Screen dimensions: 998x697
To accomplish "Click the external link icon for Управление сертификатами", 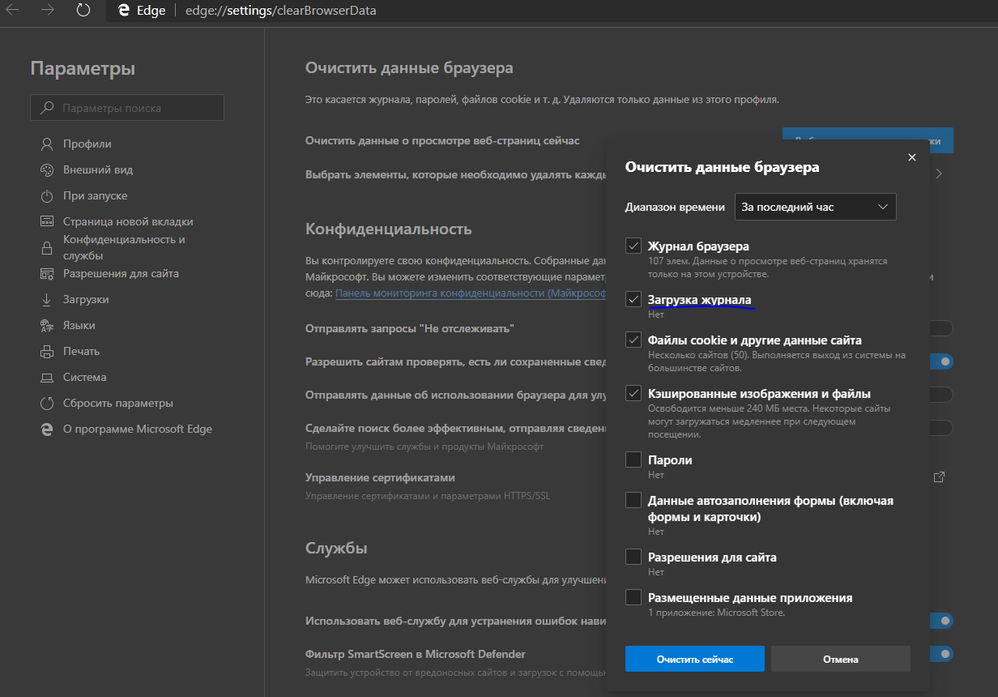I will point(939,477).
